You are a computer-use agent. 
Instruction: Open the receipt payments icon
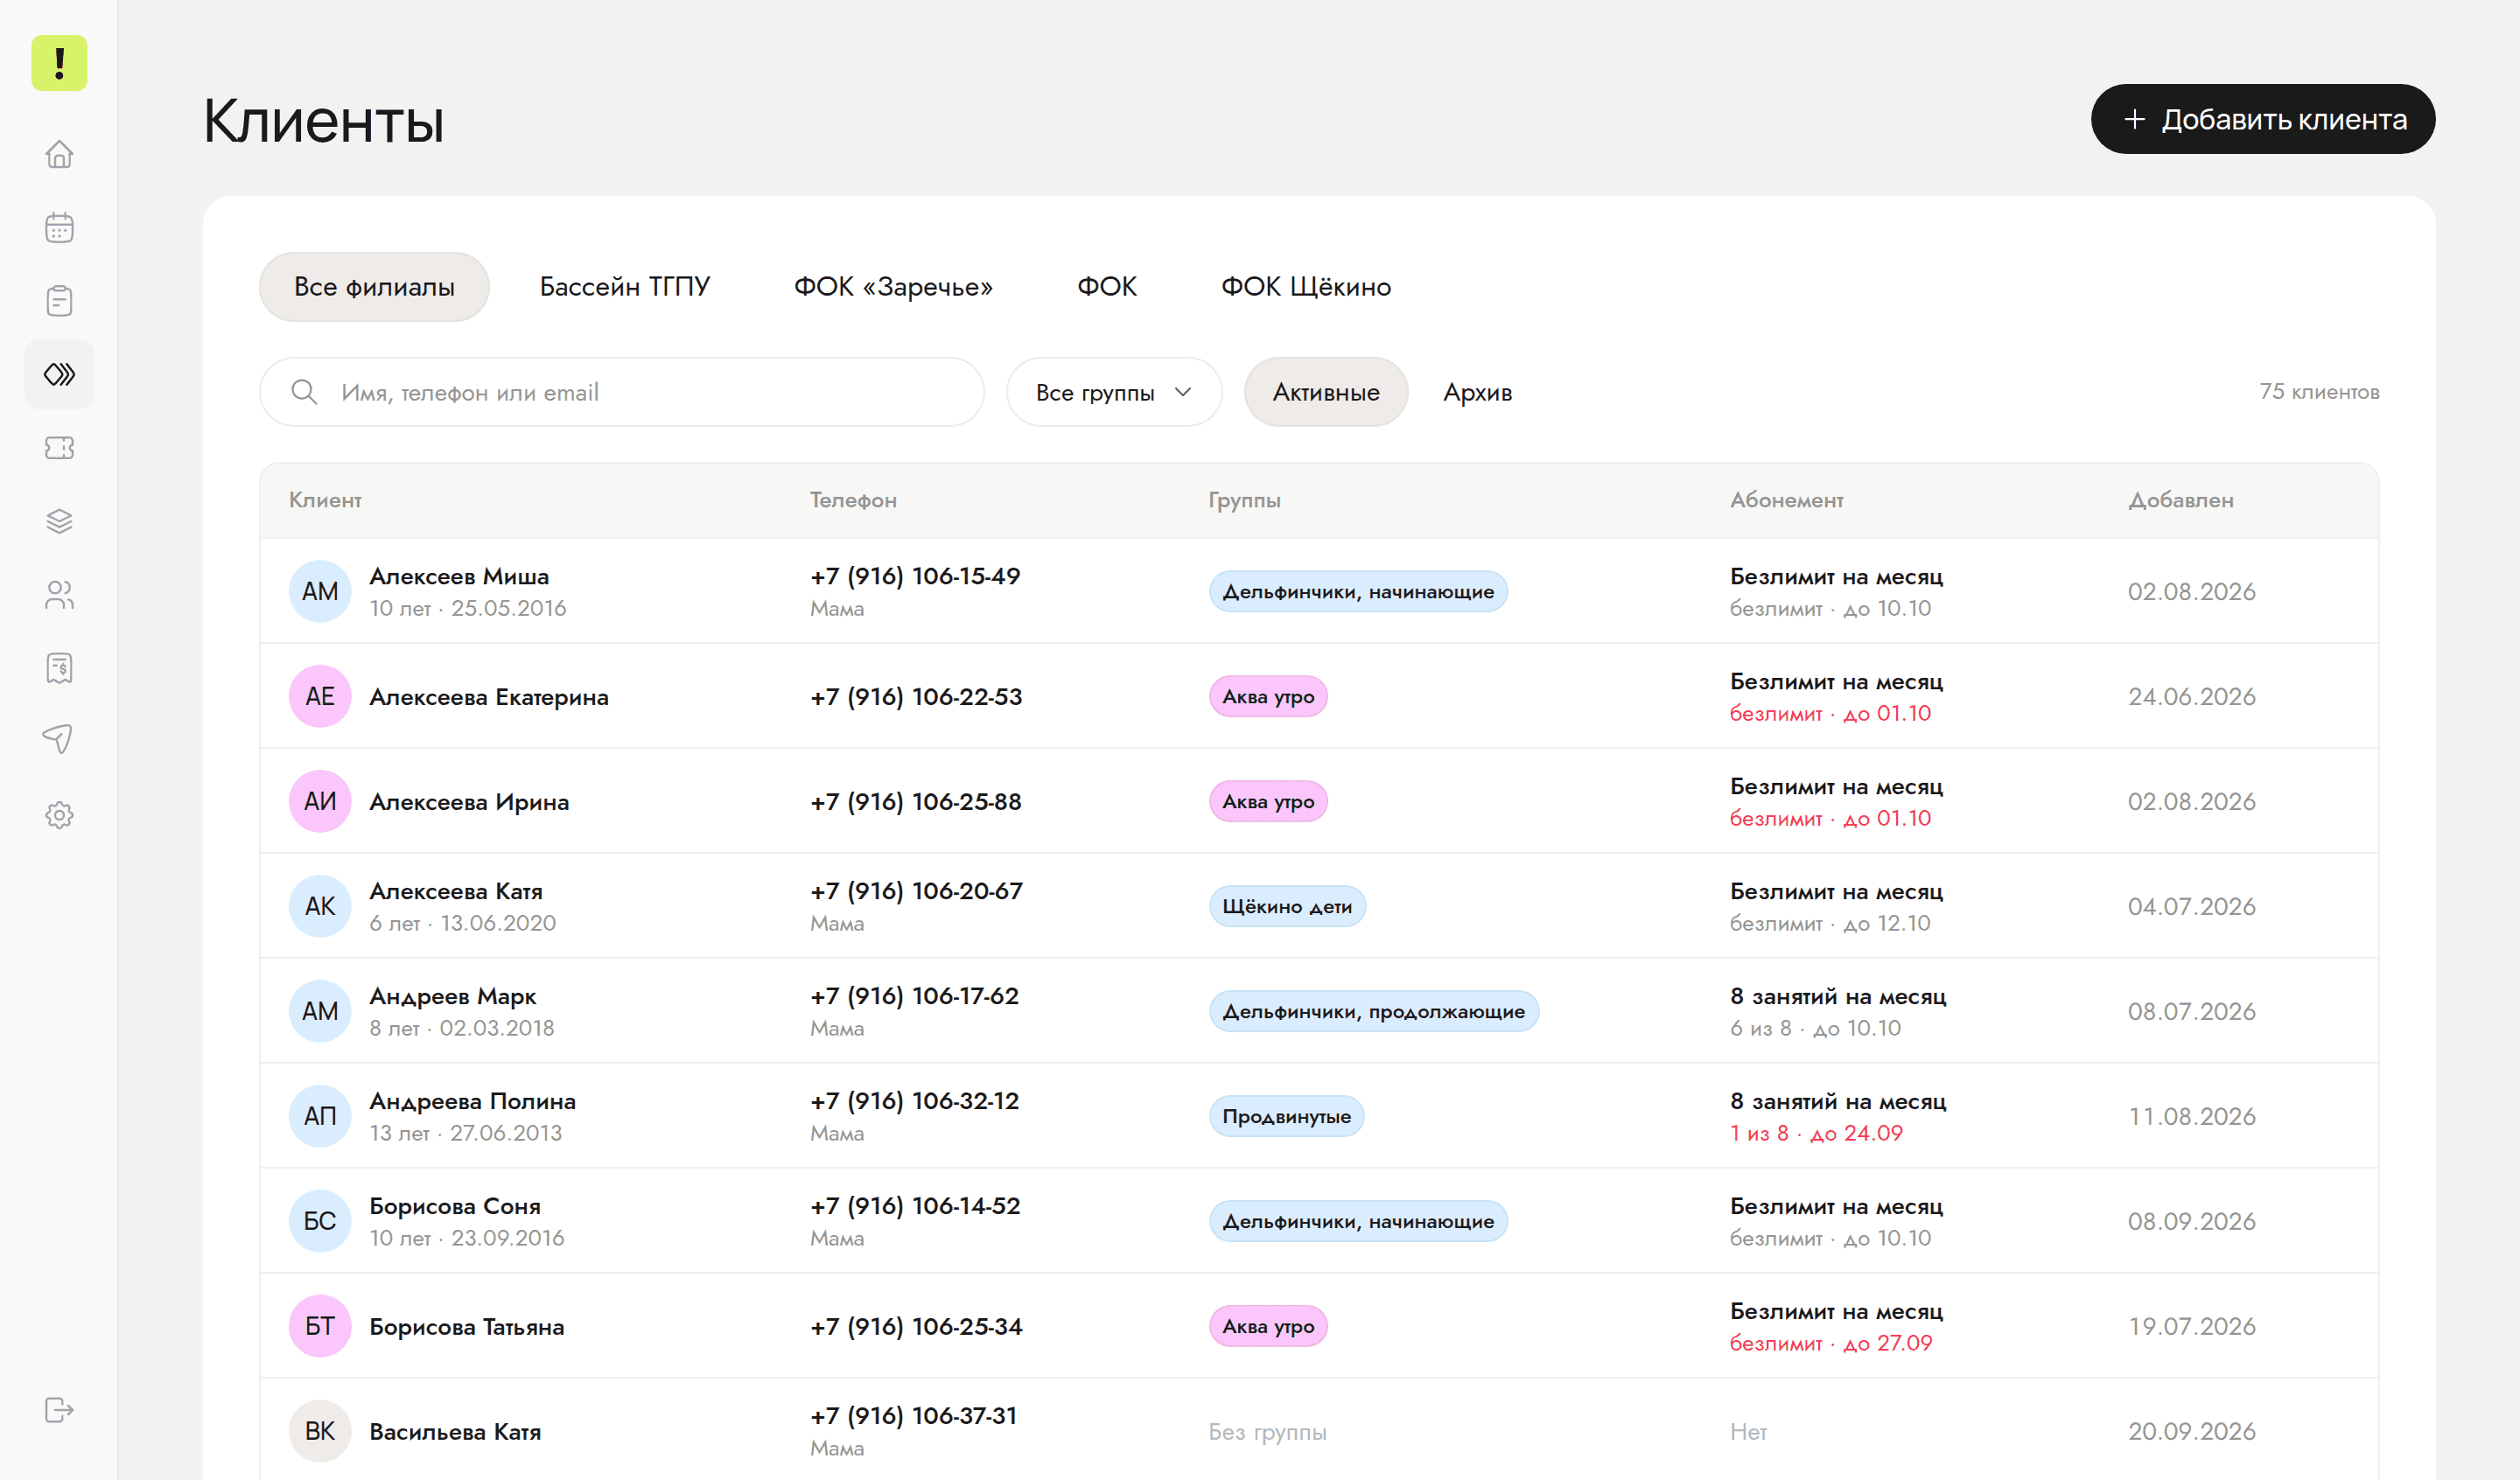(x=59, y=668)
